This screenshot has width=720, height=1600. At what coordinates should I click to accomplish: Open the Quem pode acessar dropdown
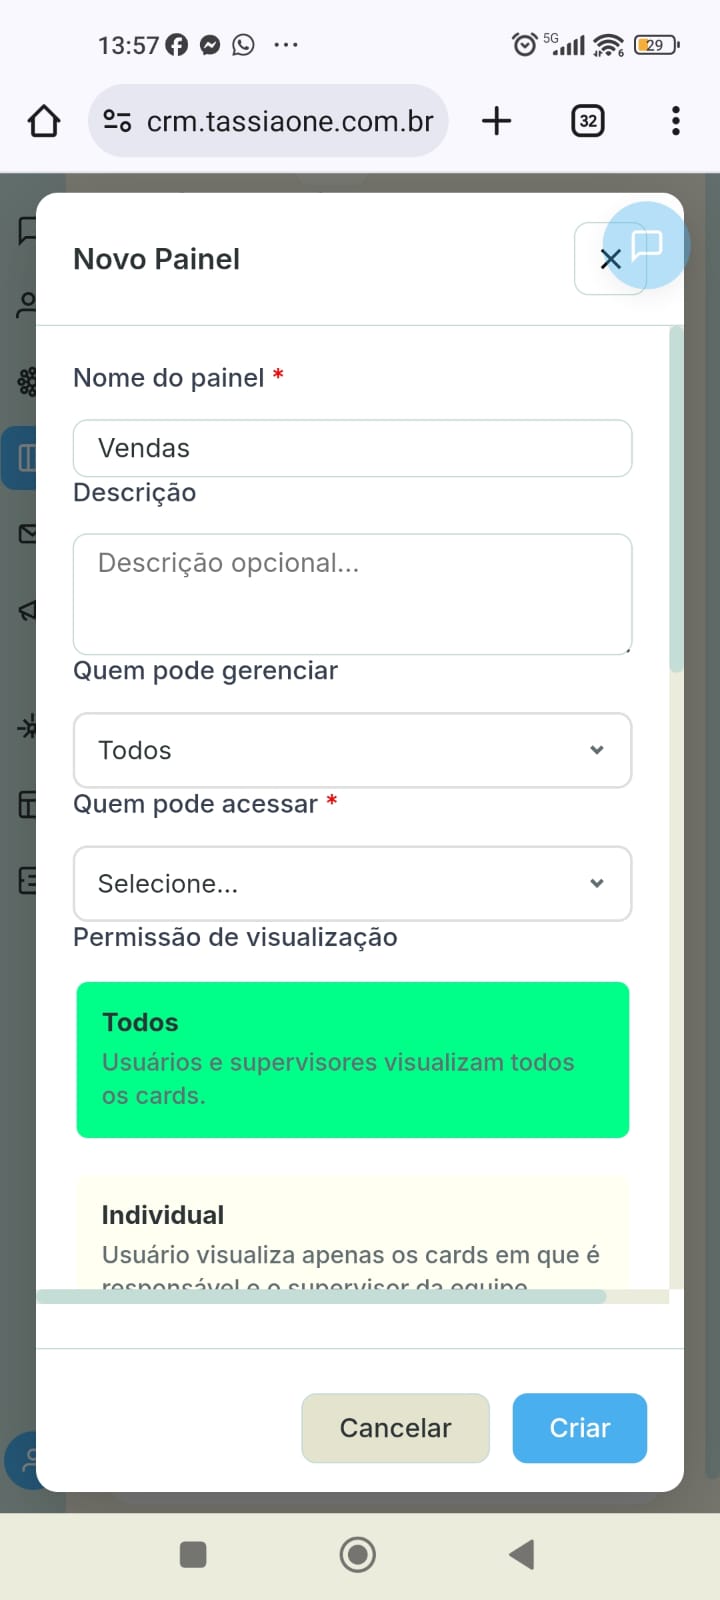coord(352,883)
